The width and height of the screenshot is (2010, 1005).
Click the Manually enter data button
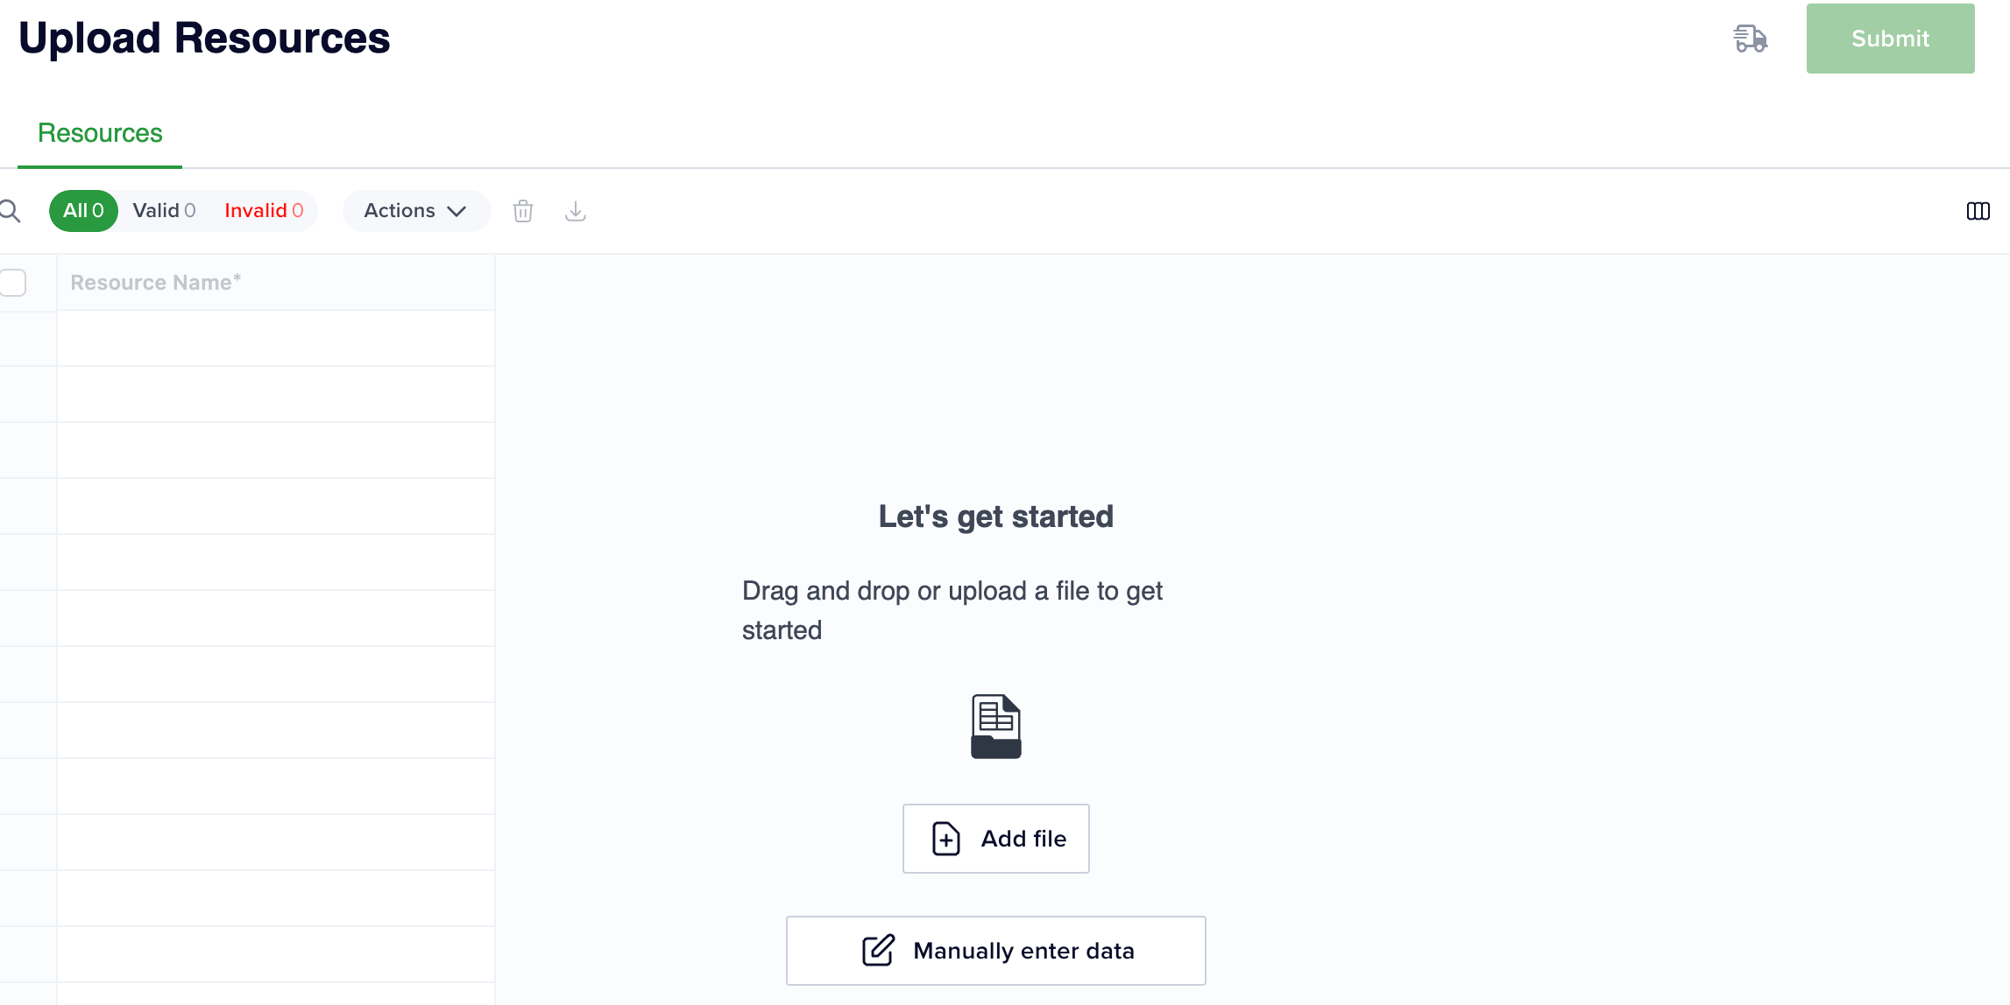click(x=995, y=950)
